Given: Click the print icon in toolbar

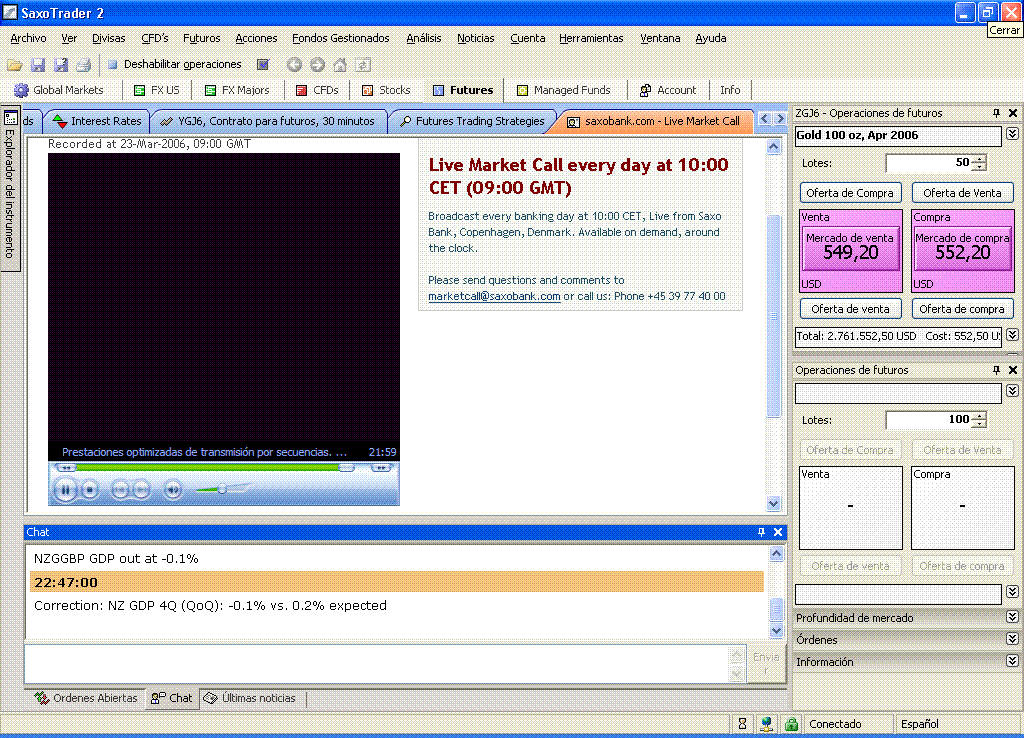Looking at the screenshot, I should (x=84, y=65).
